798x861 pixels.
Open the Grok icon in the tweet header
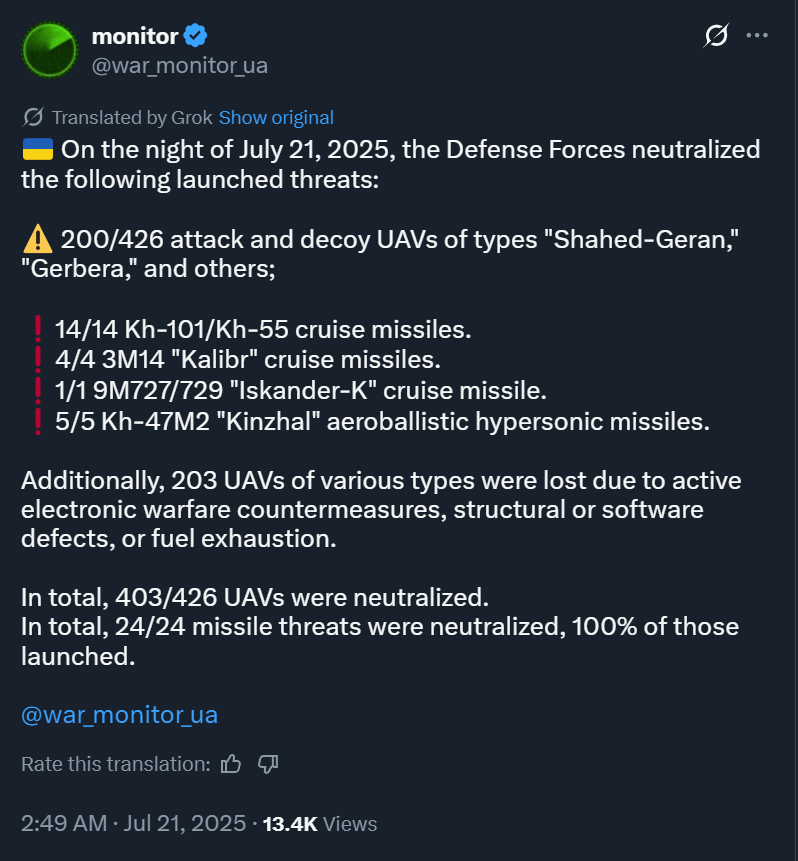click(716, 36)
